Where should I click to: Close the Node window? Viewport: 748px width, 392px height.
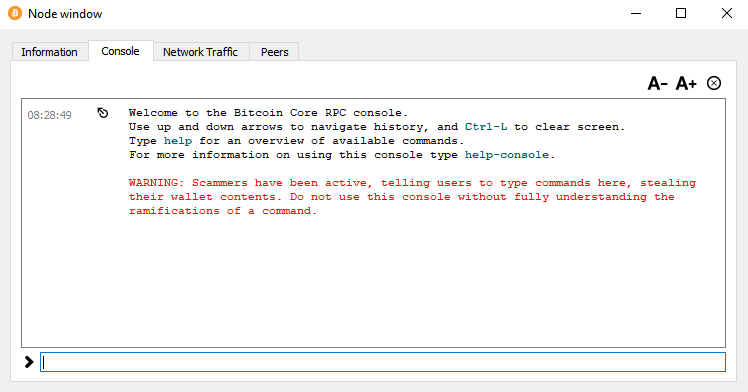click(x=727, y=13)
